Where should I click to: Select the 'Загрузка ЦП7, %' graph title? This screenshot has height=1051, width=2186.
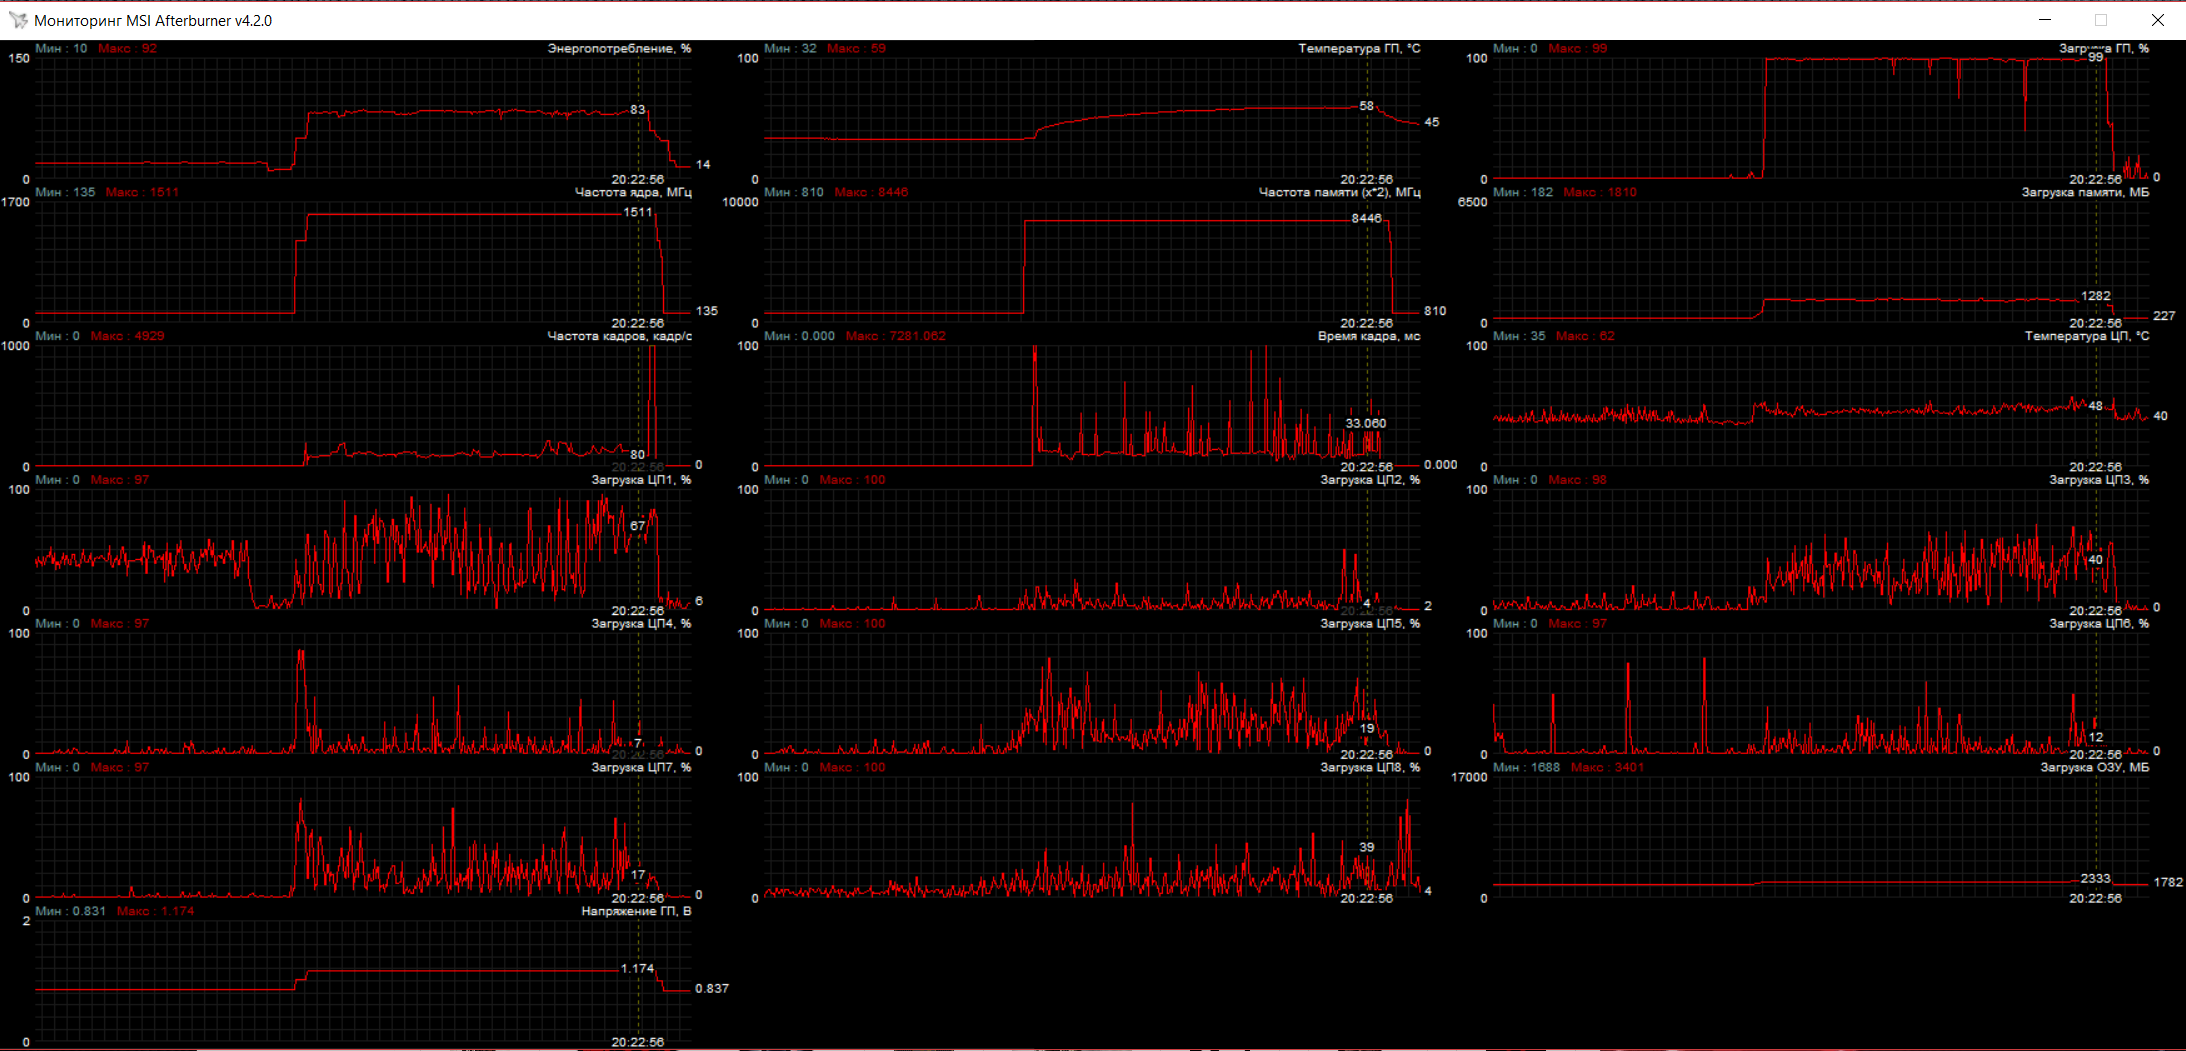click(x=641, y=768)
